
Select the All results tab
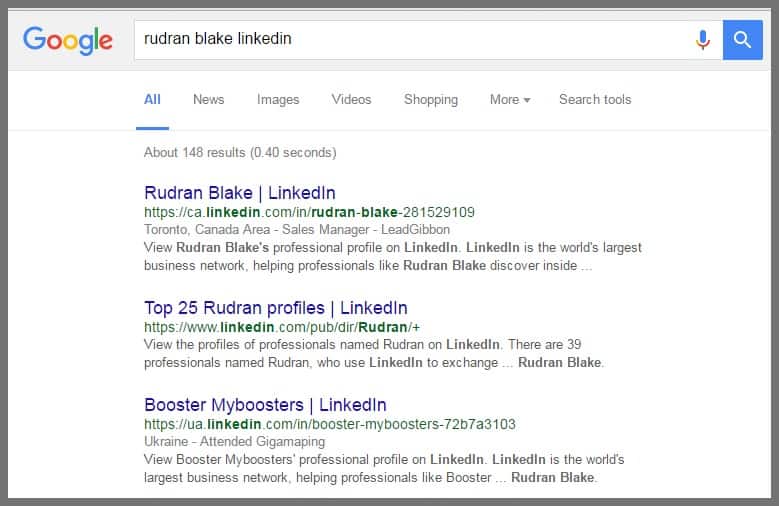pos(152,100)
